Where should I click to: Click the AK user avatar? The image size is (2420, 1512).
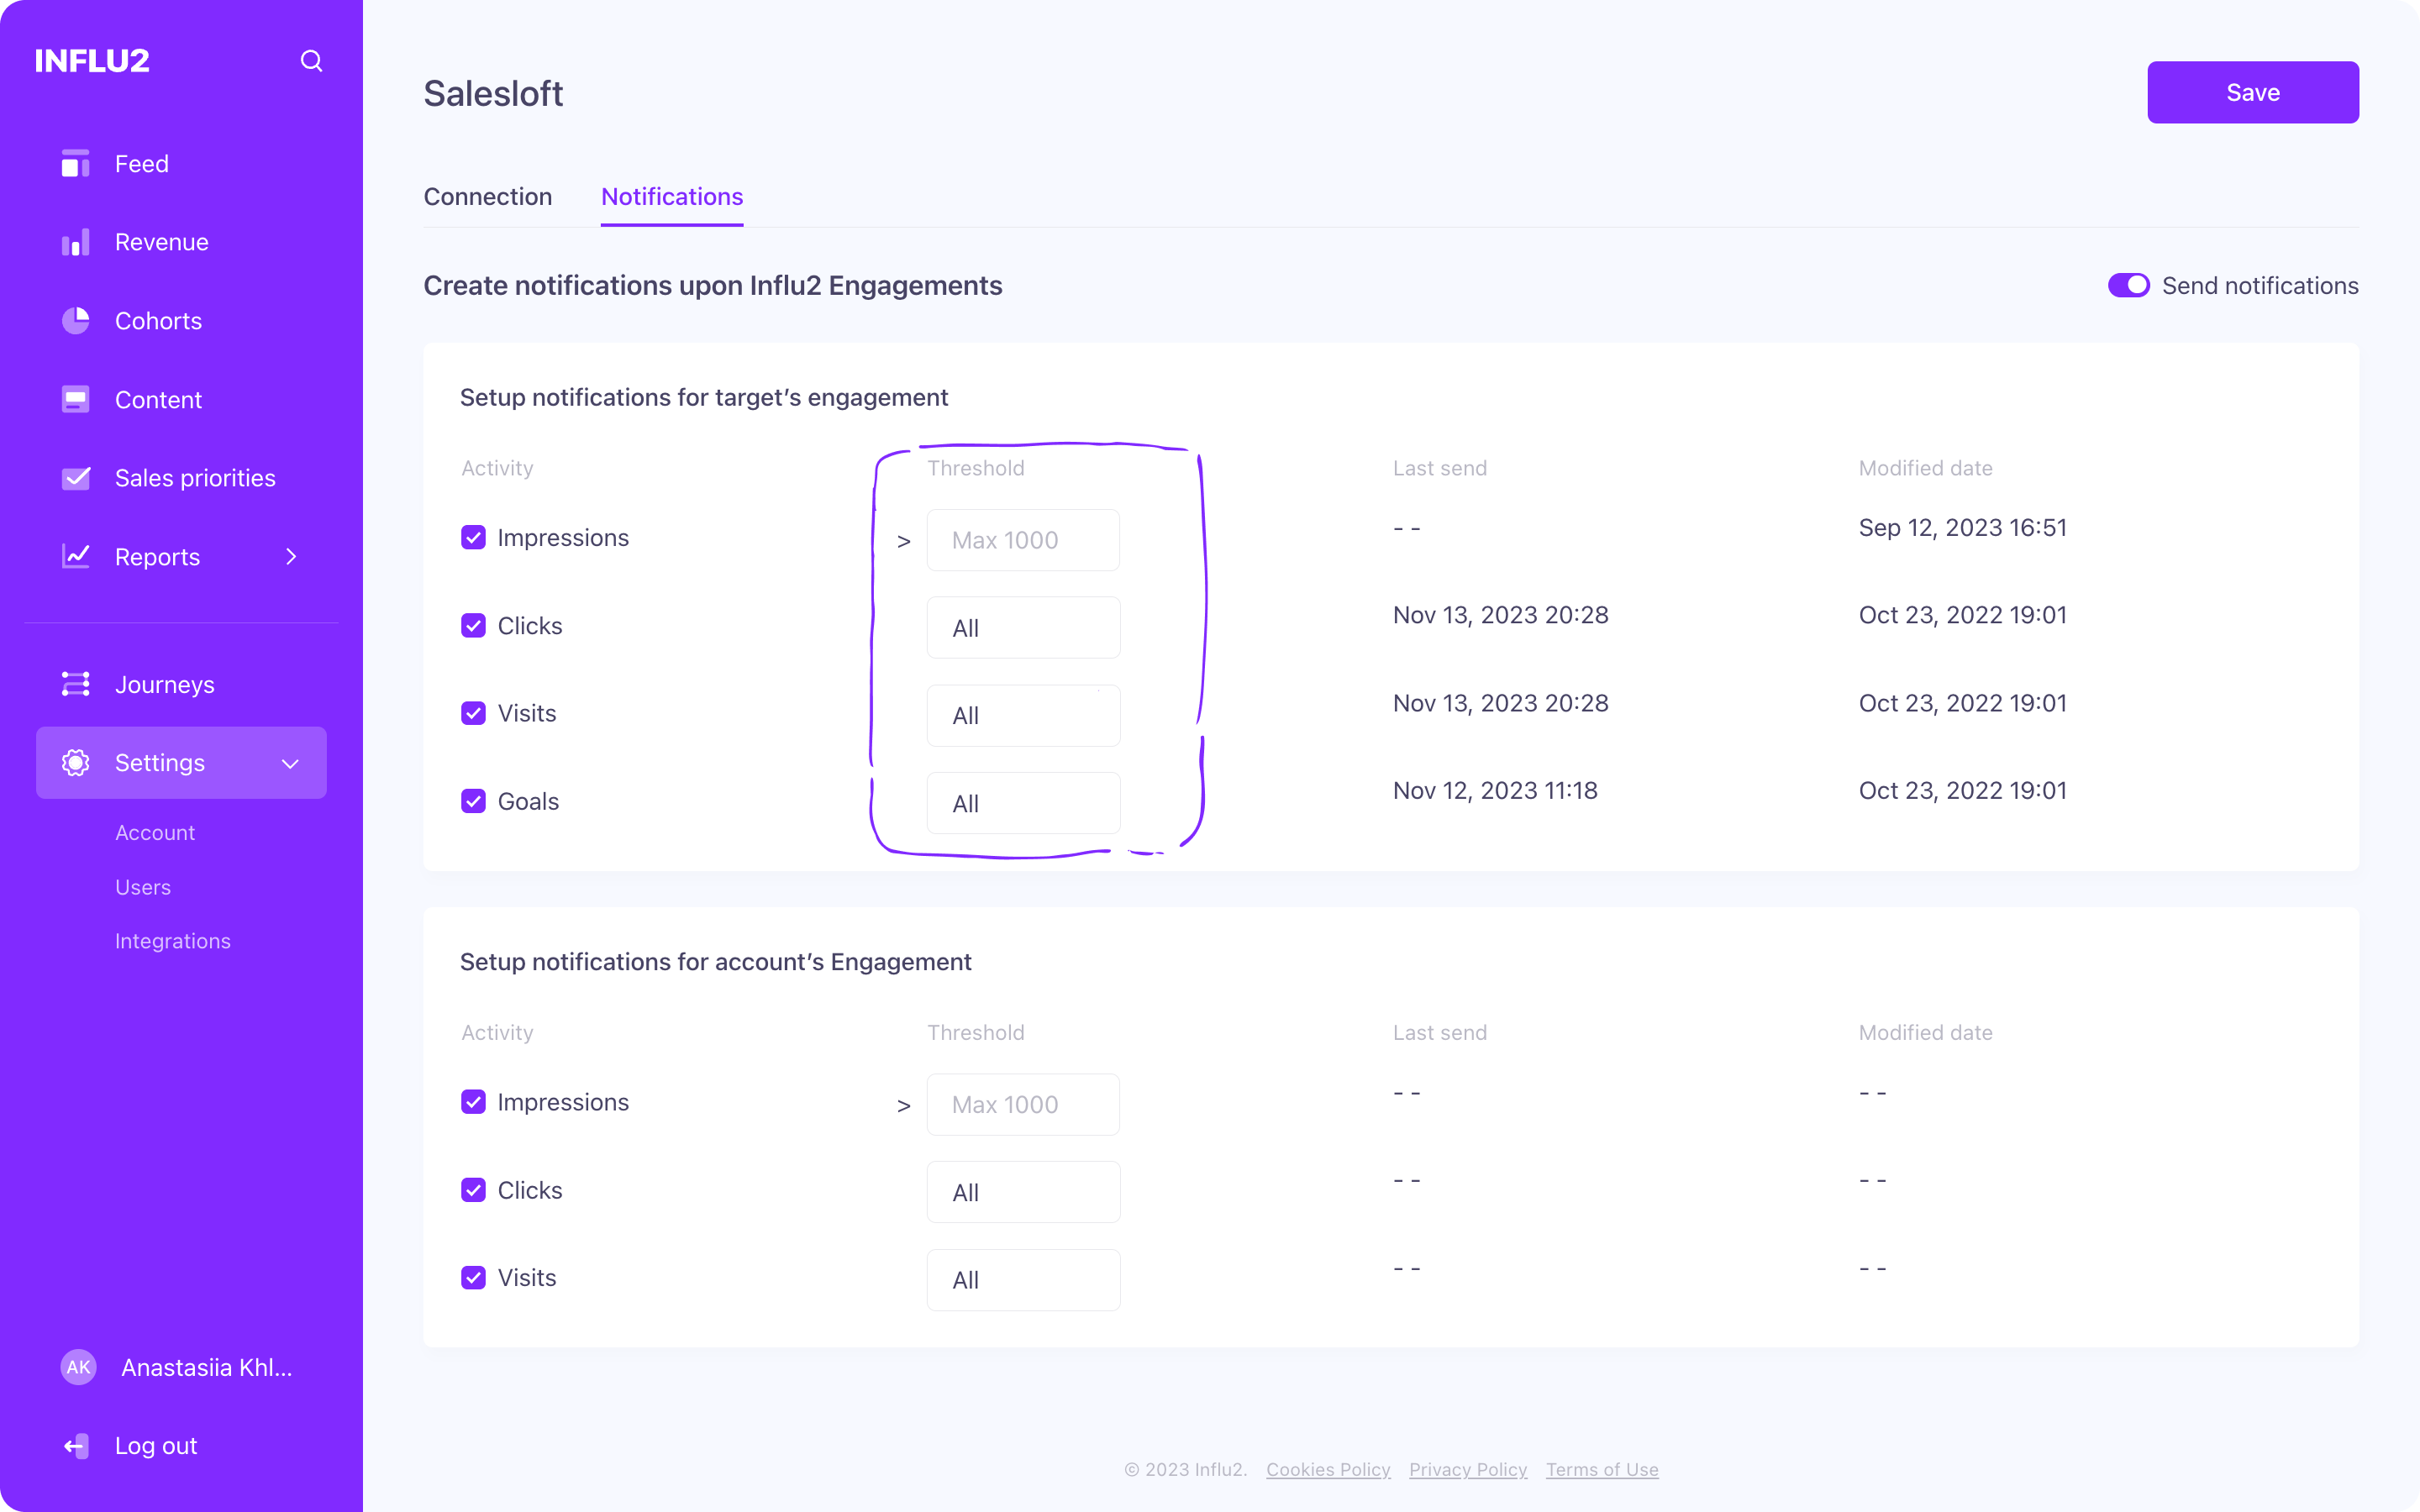(x=78, y=1367)
